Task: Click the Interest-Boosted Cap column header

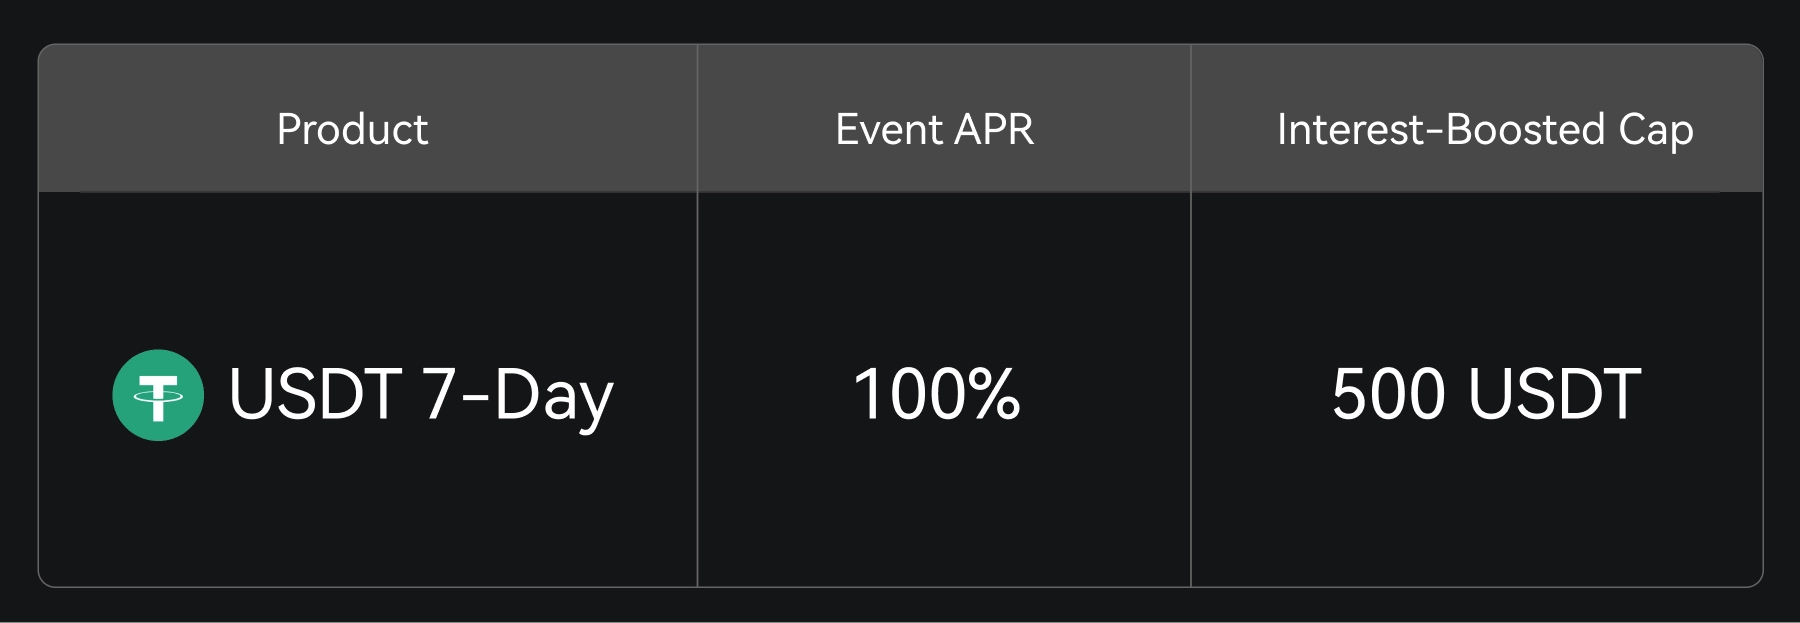Action: (1485, 129)
